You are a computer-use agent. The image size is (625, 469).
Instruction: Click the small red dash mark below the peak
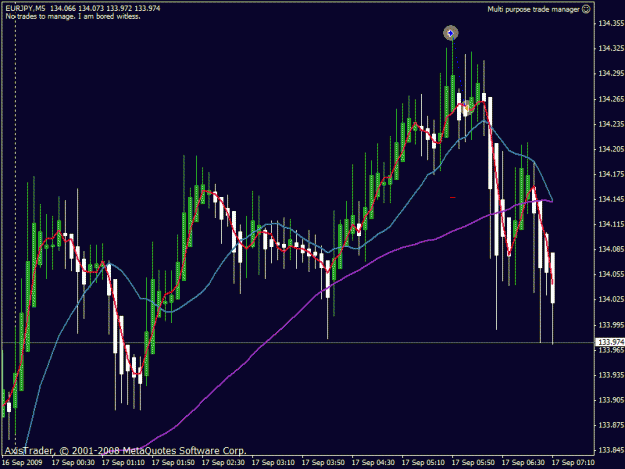point(453,197)
